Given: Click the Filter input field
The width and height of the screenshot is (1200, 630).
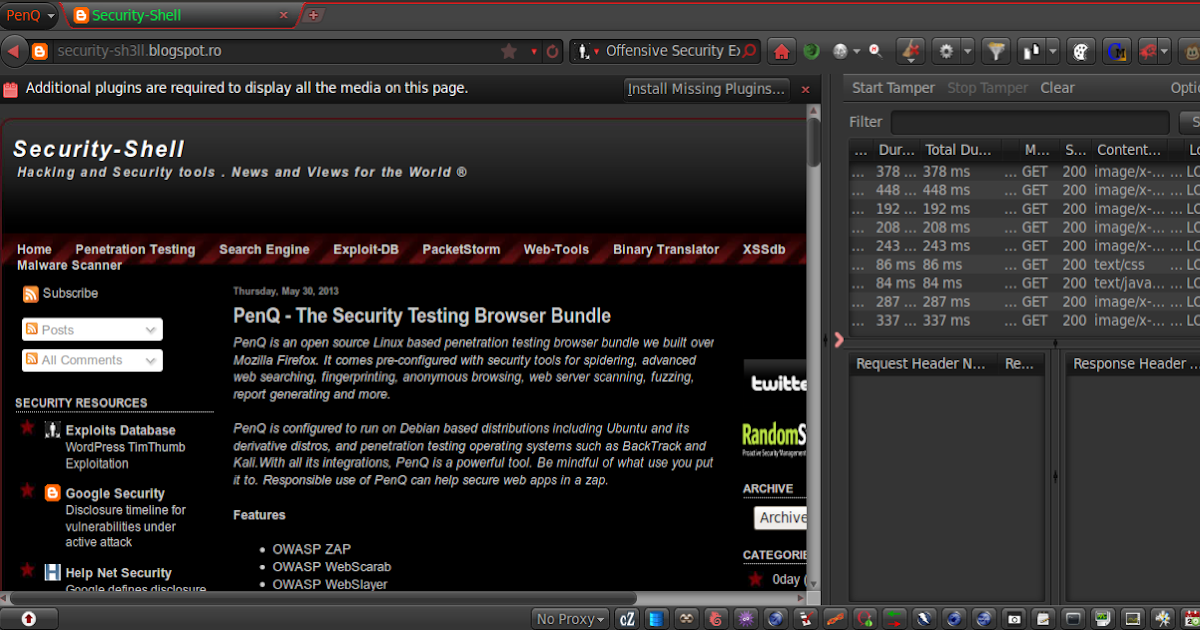Looking at the screenshot, I should 1030,122.
